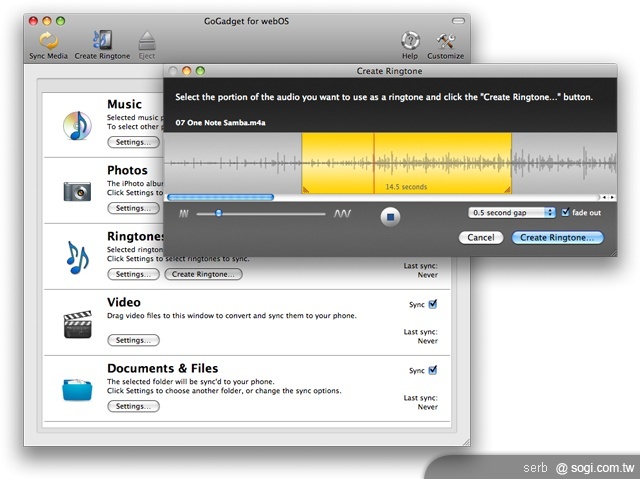
Task: Cancel the Create Ringtone dialog
Action: [481, 238]
